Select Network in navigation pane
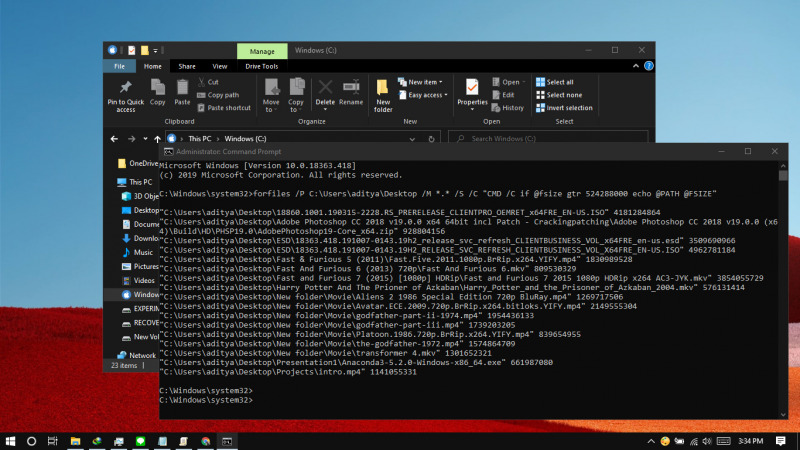The image size is (800, 450). (x=137, y=355)
